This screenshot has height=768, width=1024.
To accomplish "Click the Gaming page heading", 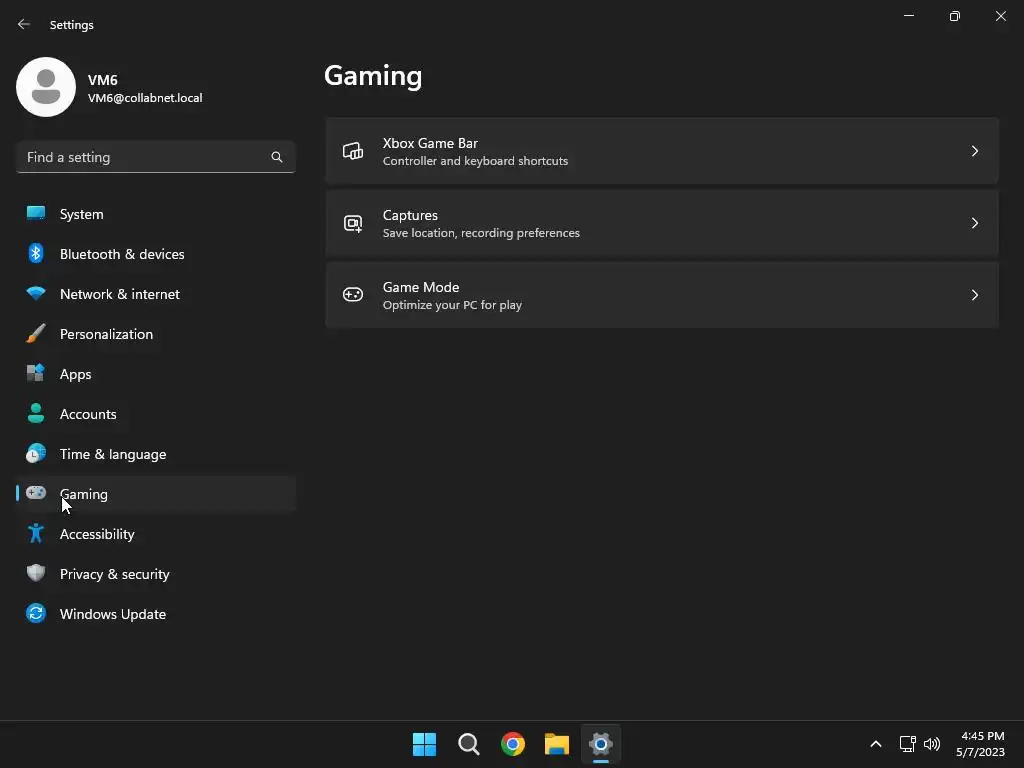I will [373, 76].
